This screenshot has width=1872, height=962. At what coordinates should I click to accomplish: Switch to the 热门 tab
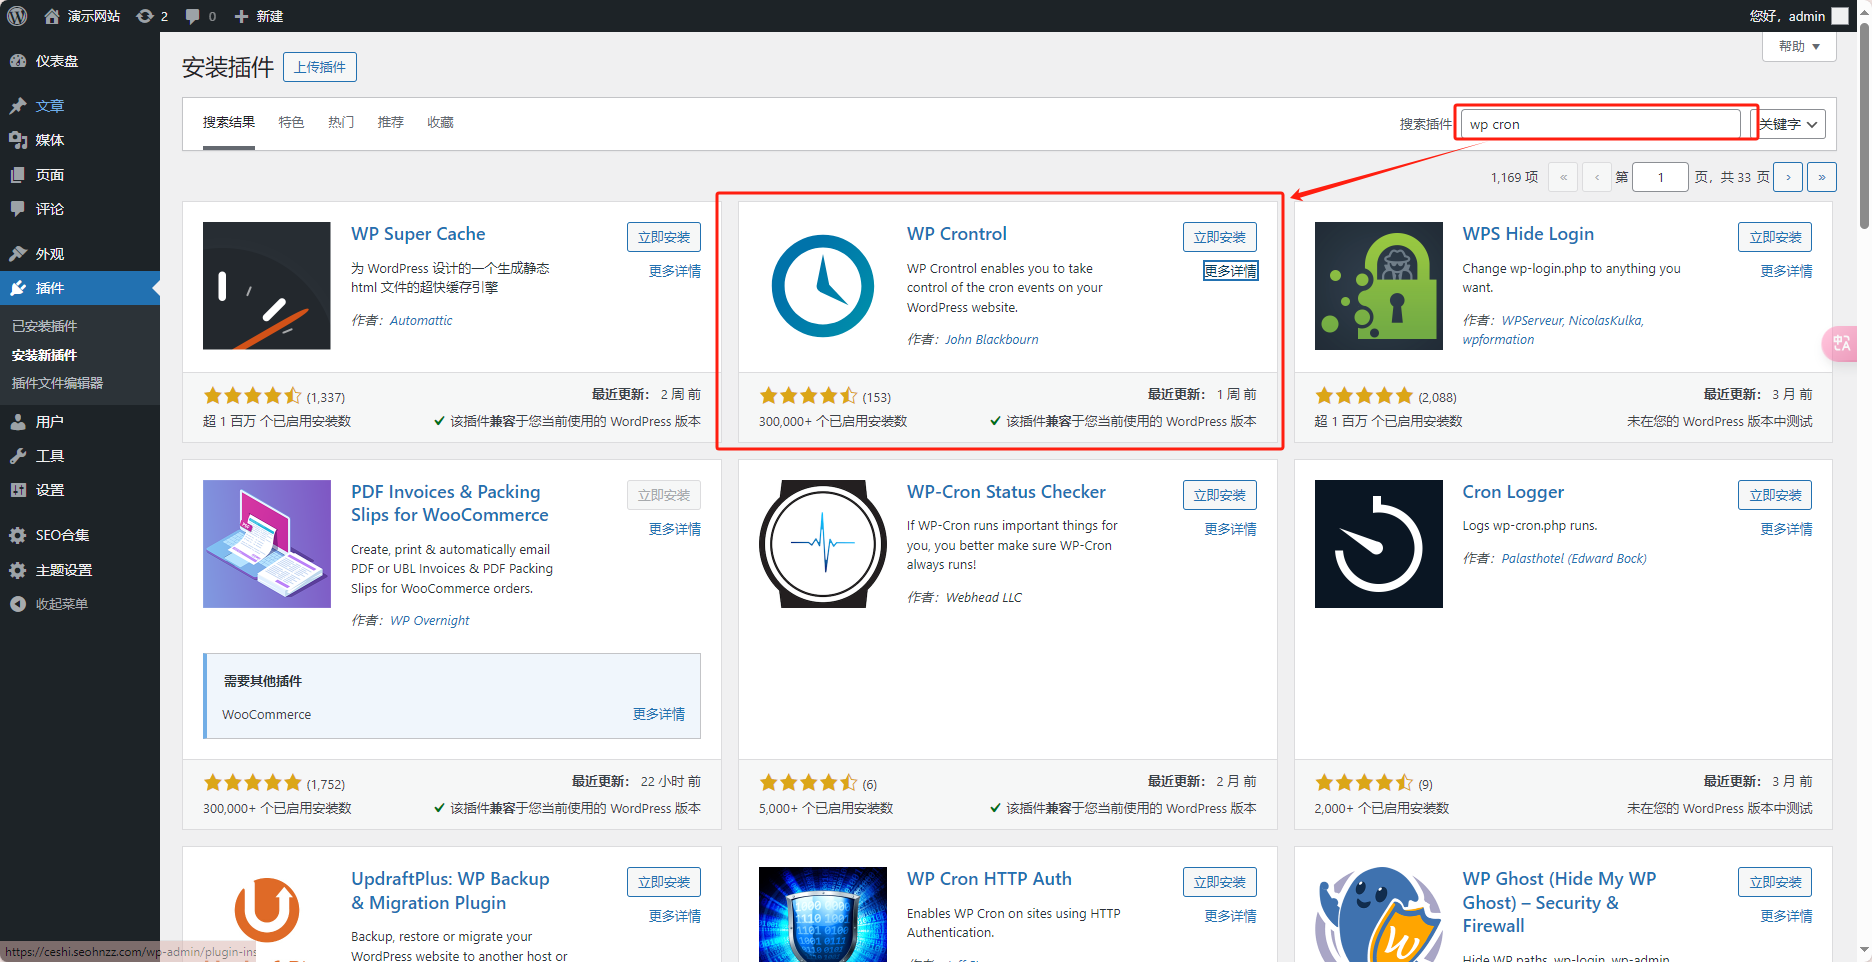click(x=341, y=122)
